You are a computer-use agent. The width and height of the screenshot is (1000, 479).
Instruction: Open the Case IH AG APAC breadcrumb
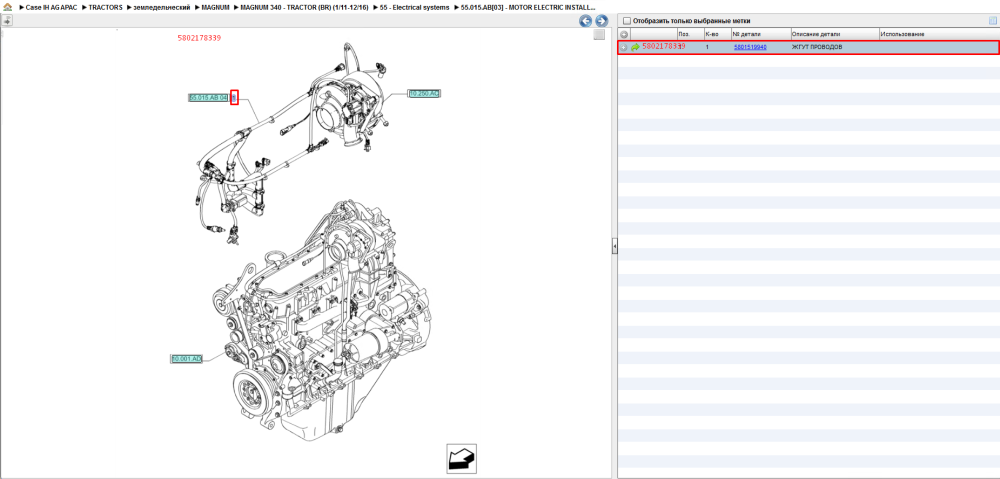pos(52,7)
